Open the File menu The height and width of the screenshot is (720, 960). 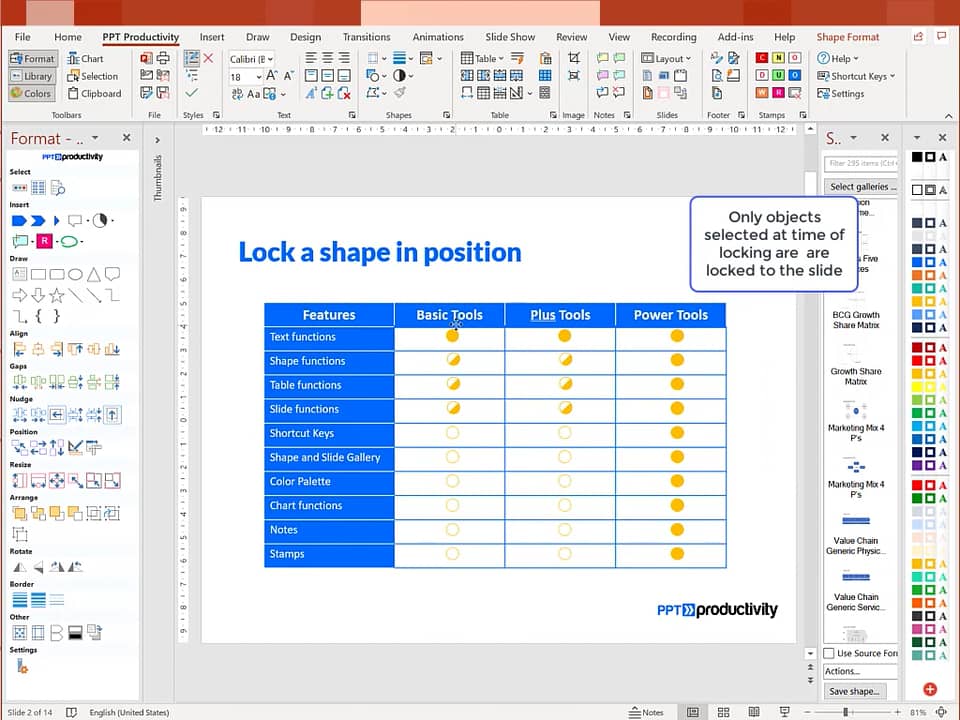coord(23,37)
